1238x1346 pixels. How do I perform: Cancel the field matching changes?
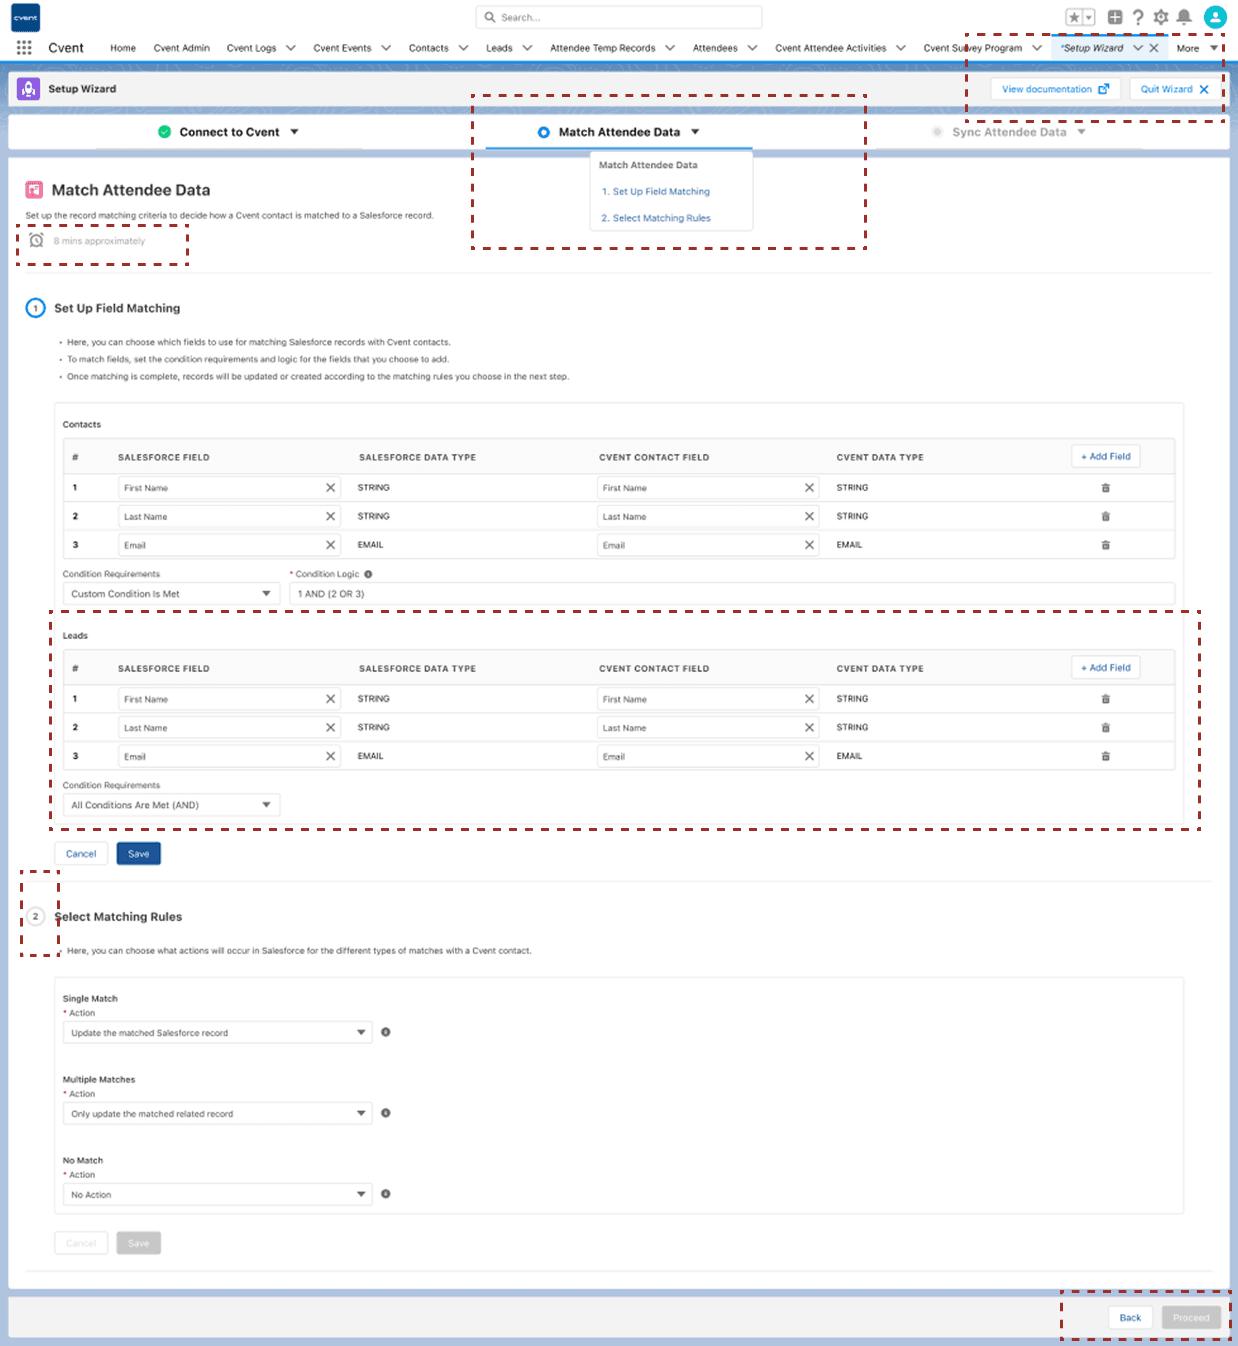pos(81,854)
